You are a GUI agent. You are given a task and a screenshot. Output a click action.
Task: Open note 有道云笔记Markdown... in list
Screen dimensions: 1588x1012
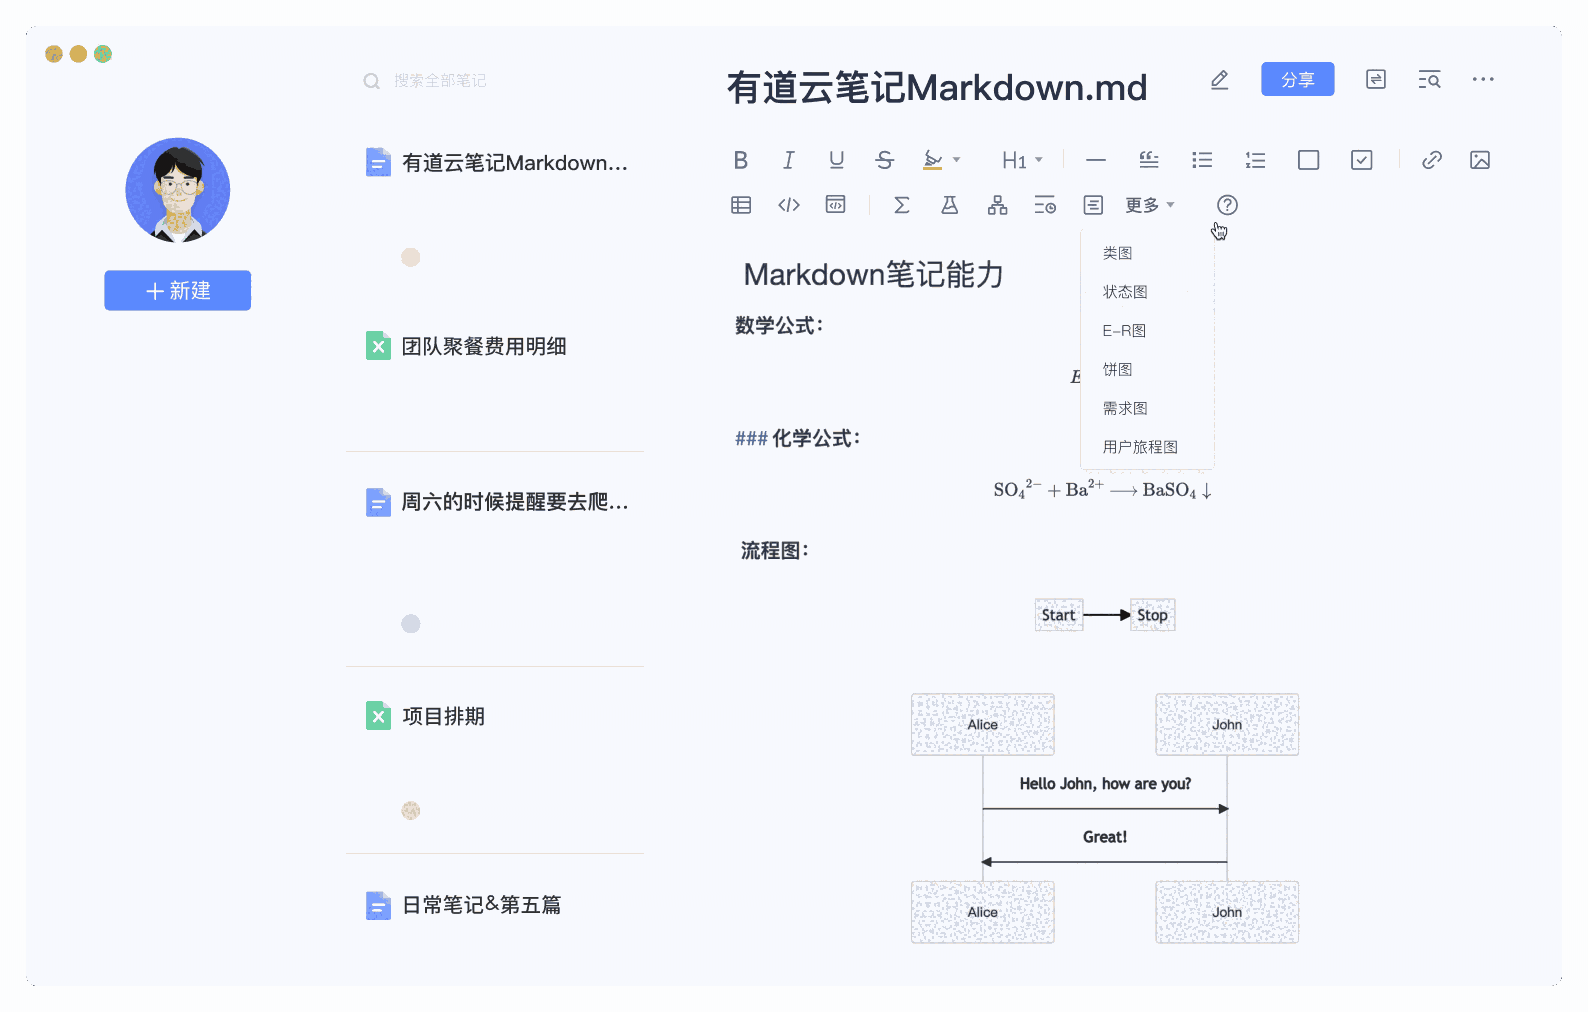click(497, 162)
